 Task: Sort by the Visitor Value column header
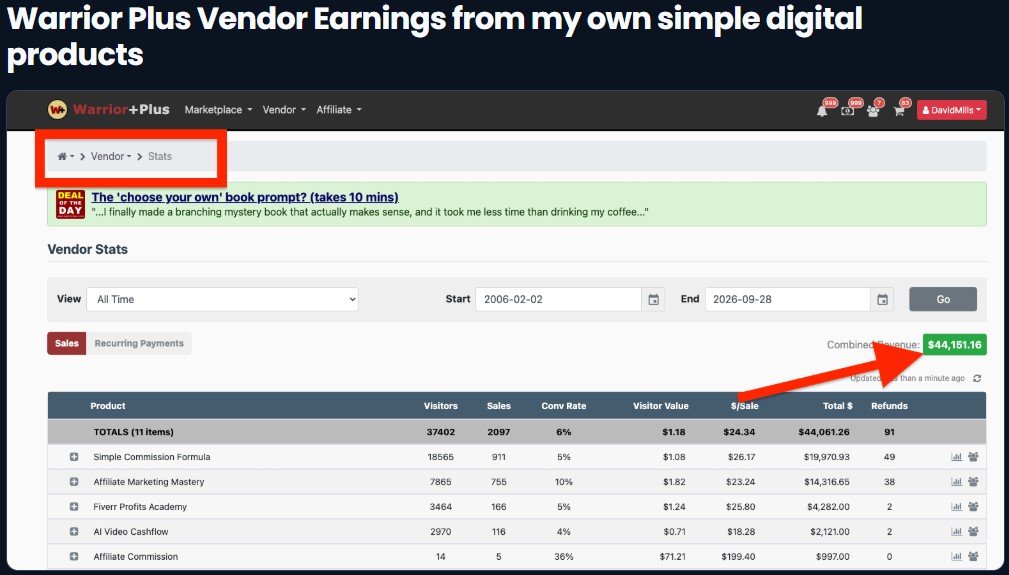coord(661,406)
